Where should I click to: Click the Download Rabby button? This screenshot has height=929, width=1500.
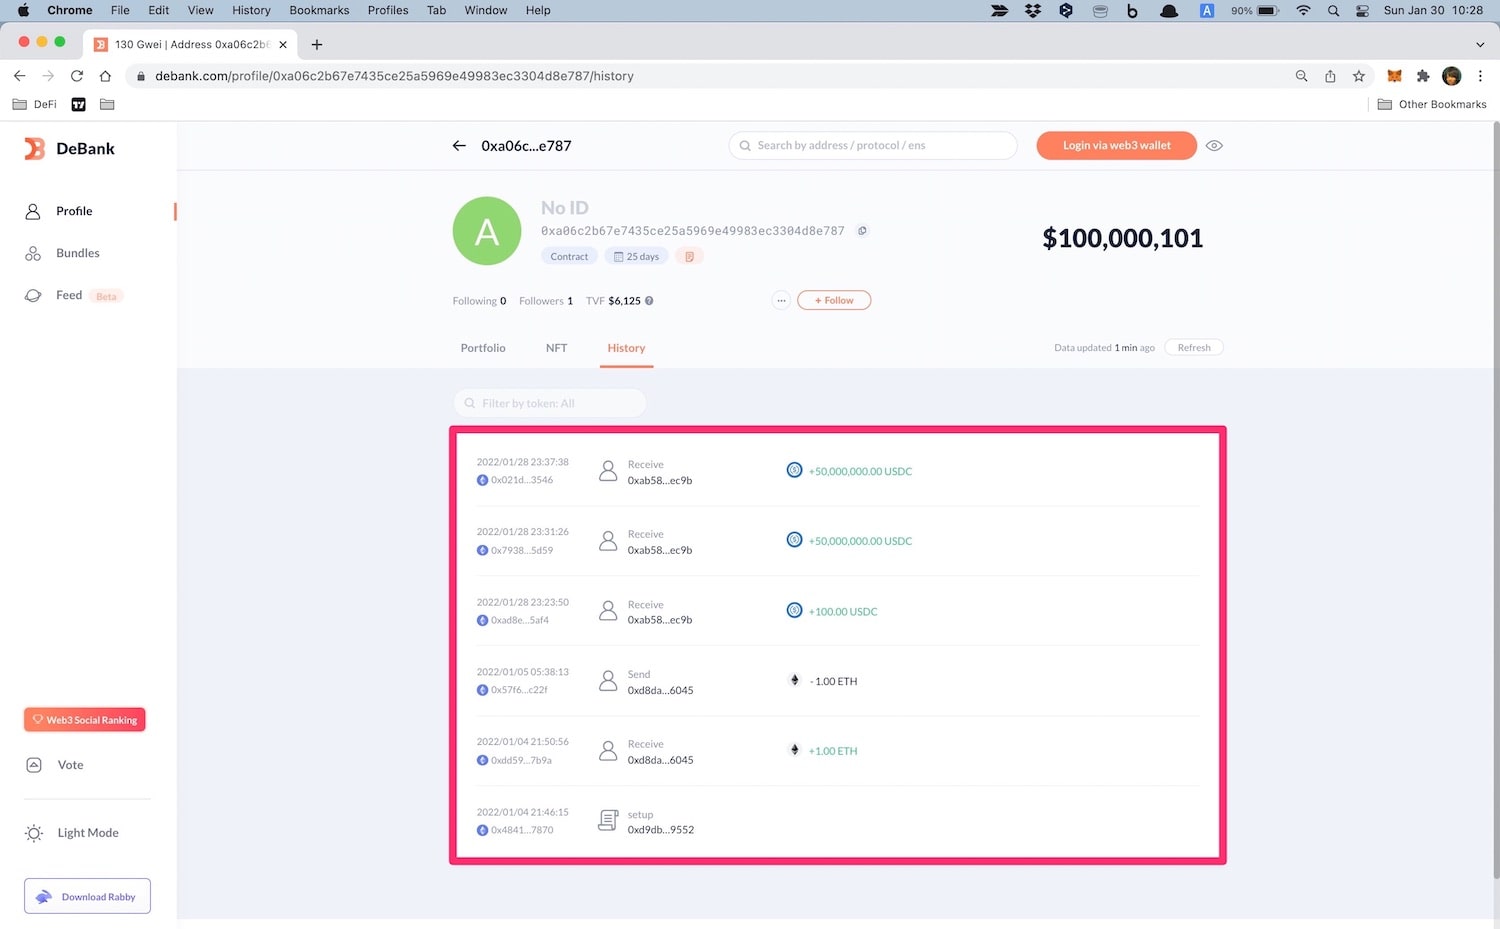(87, 896)
